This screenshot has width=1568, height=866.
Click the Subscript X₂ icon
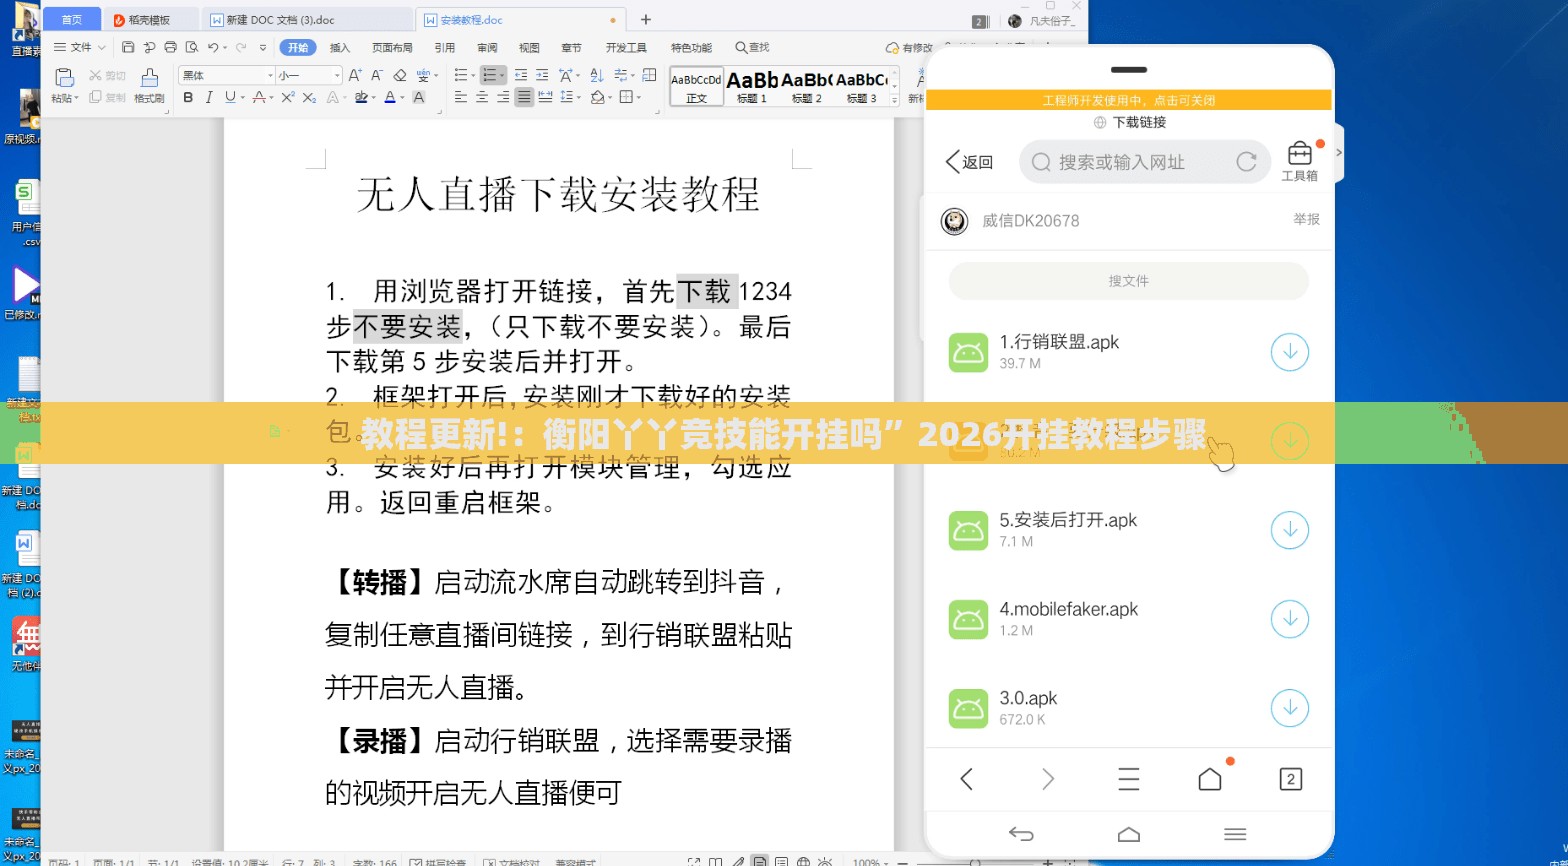coord(309,97)
